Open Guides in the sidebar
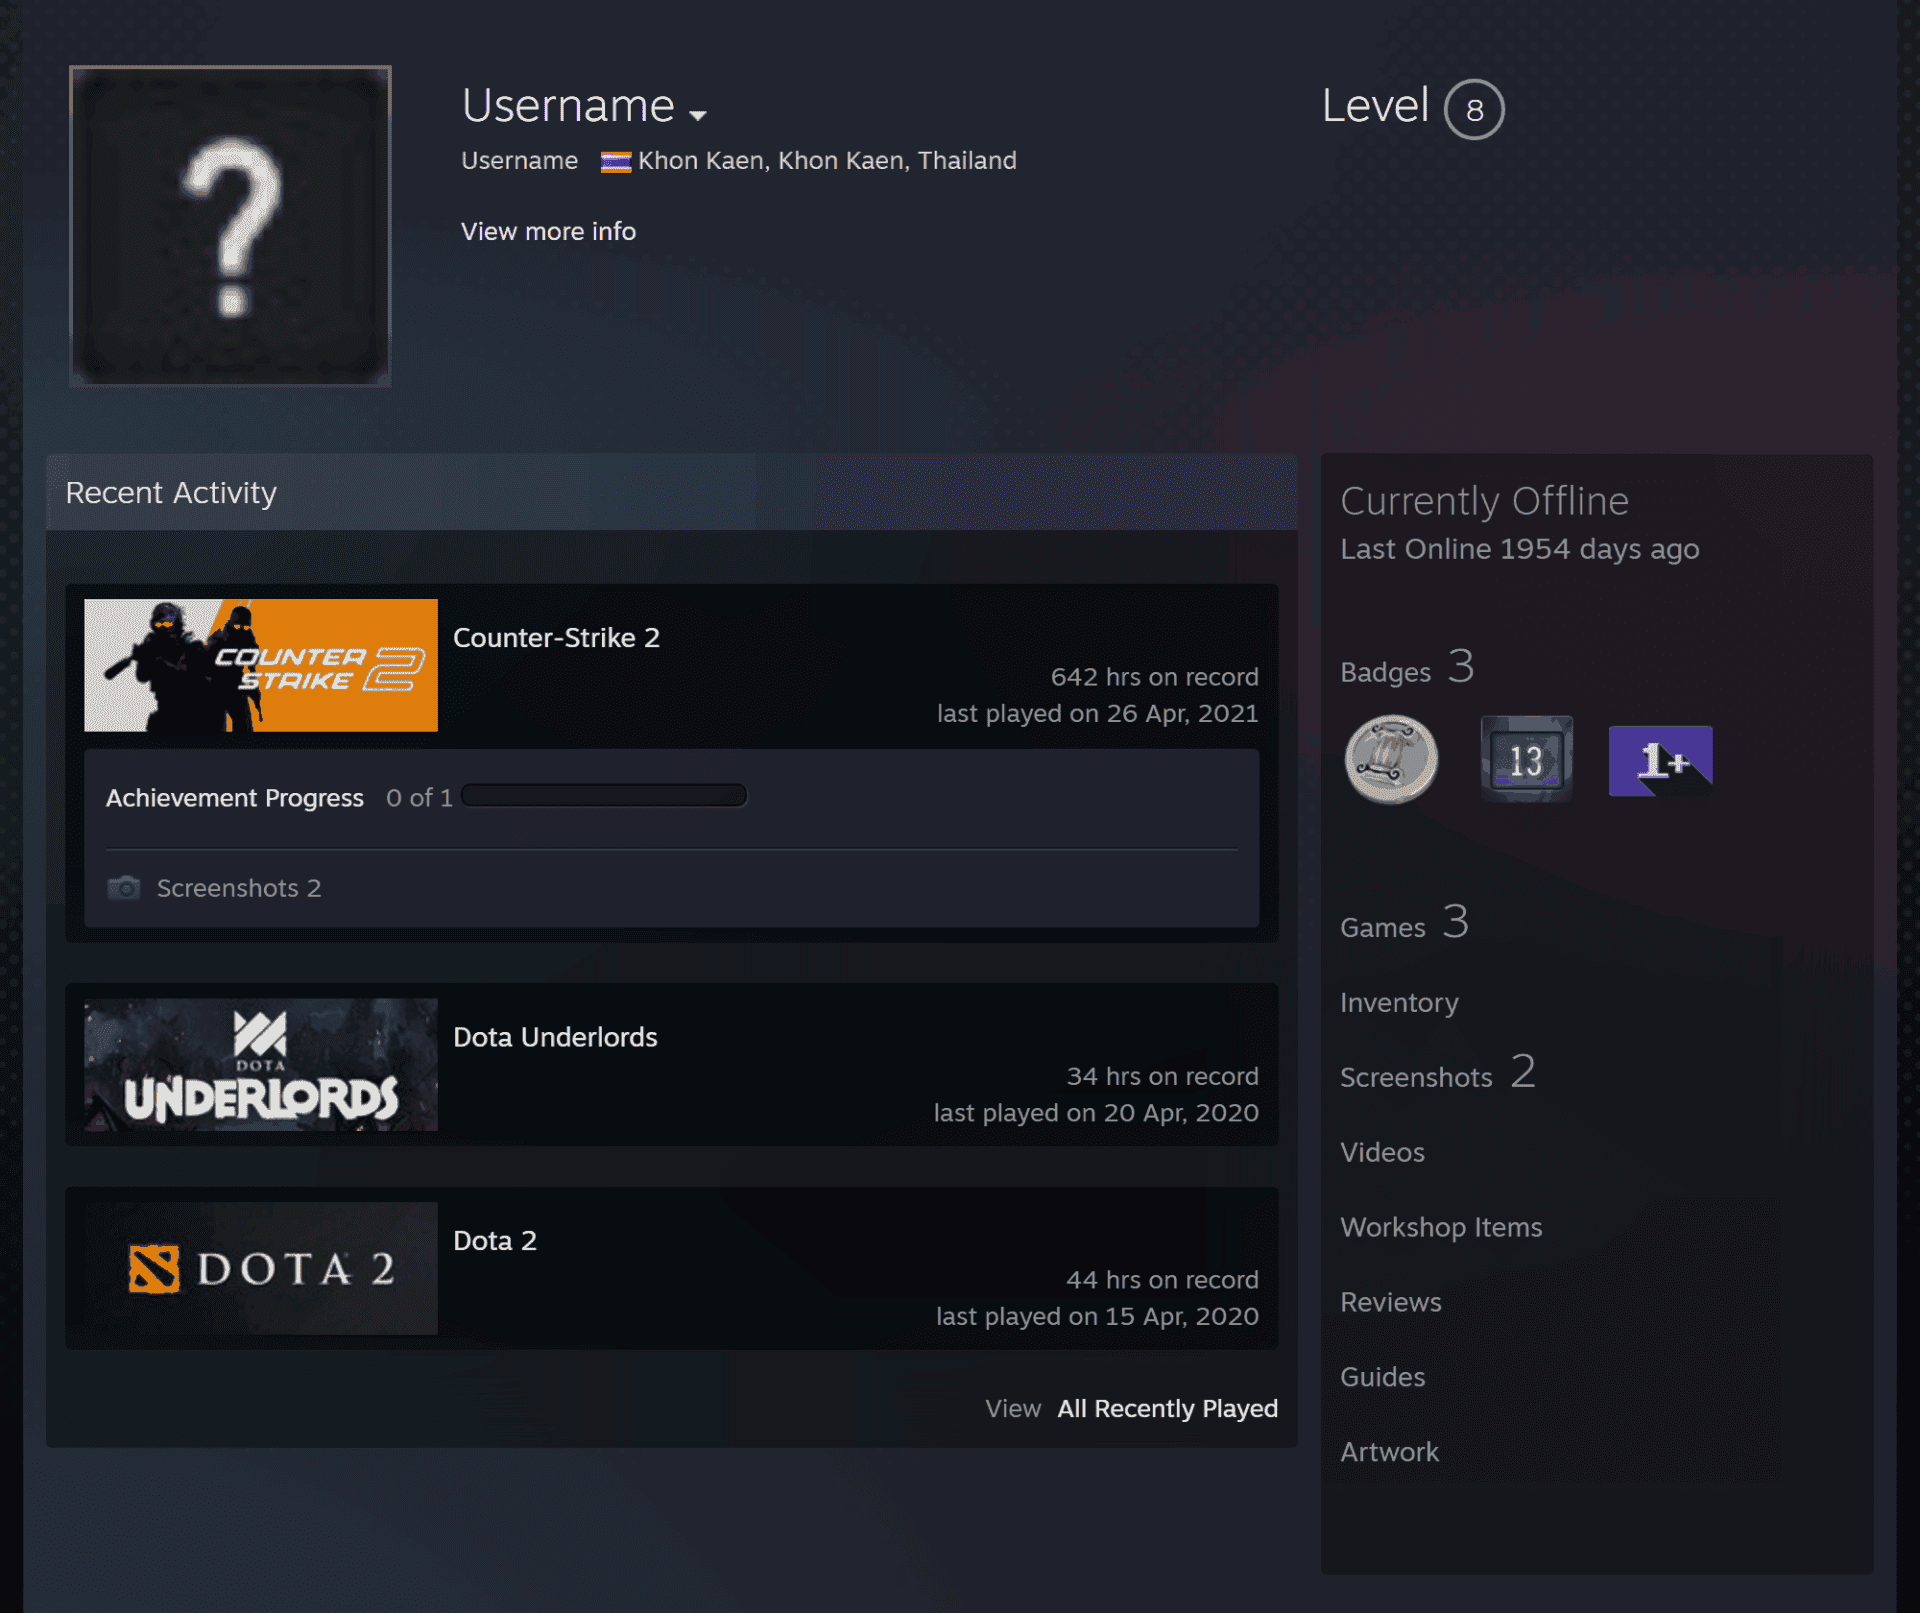1920x1613 pixels. coord(1382,1378)
